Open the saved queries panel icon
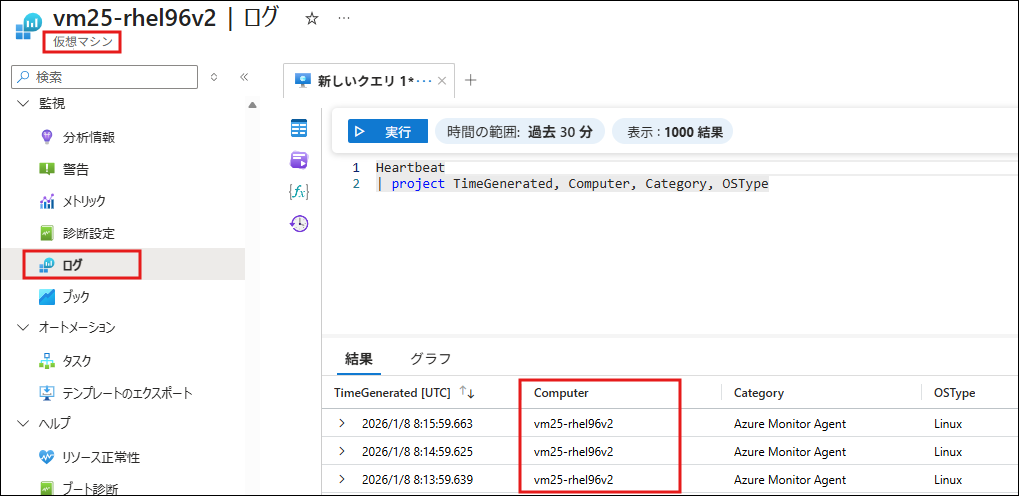This screenshot has height=496, width=1019. tap(300, 160)
